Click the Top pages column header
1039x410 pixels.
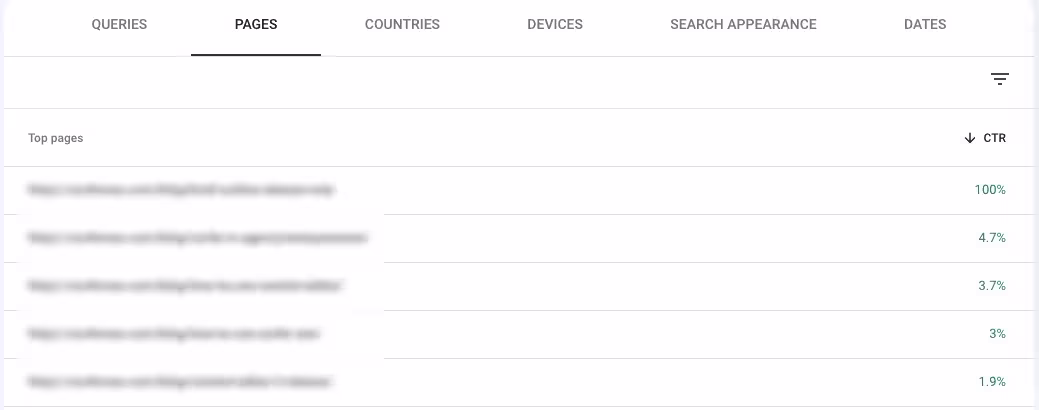click(56, 138)
